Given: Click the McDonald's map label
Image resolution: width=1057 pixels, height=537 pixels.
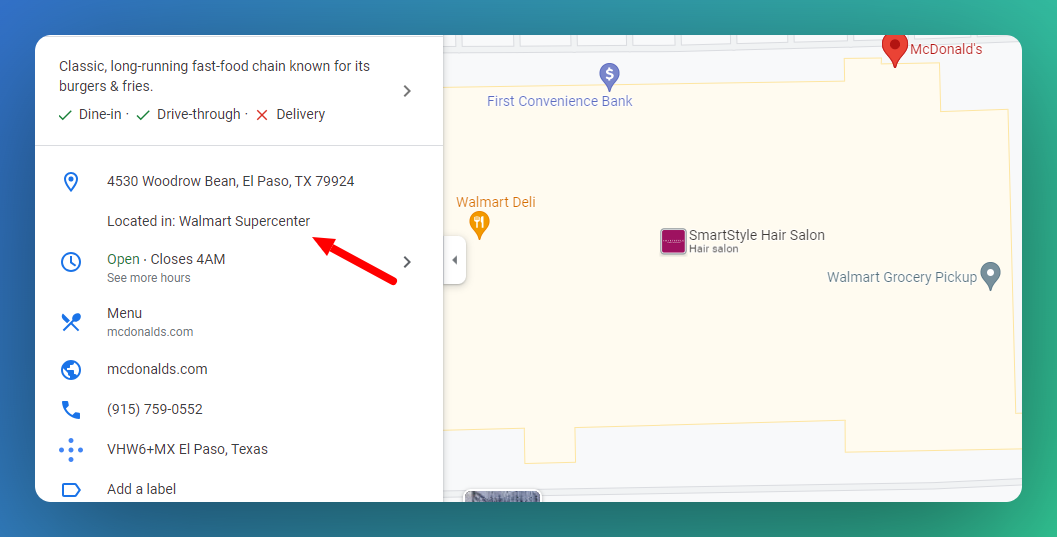Looking at the screenshot, I should coord(946,49).
